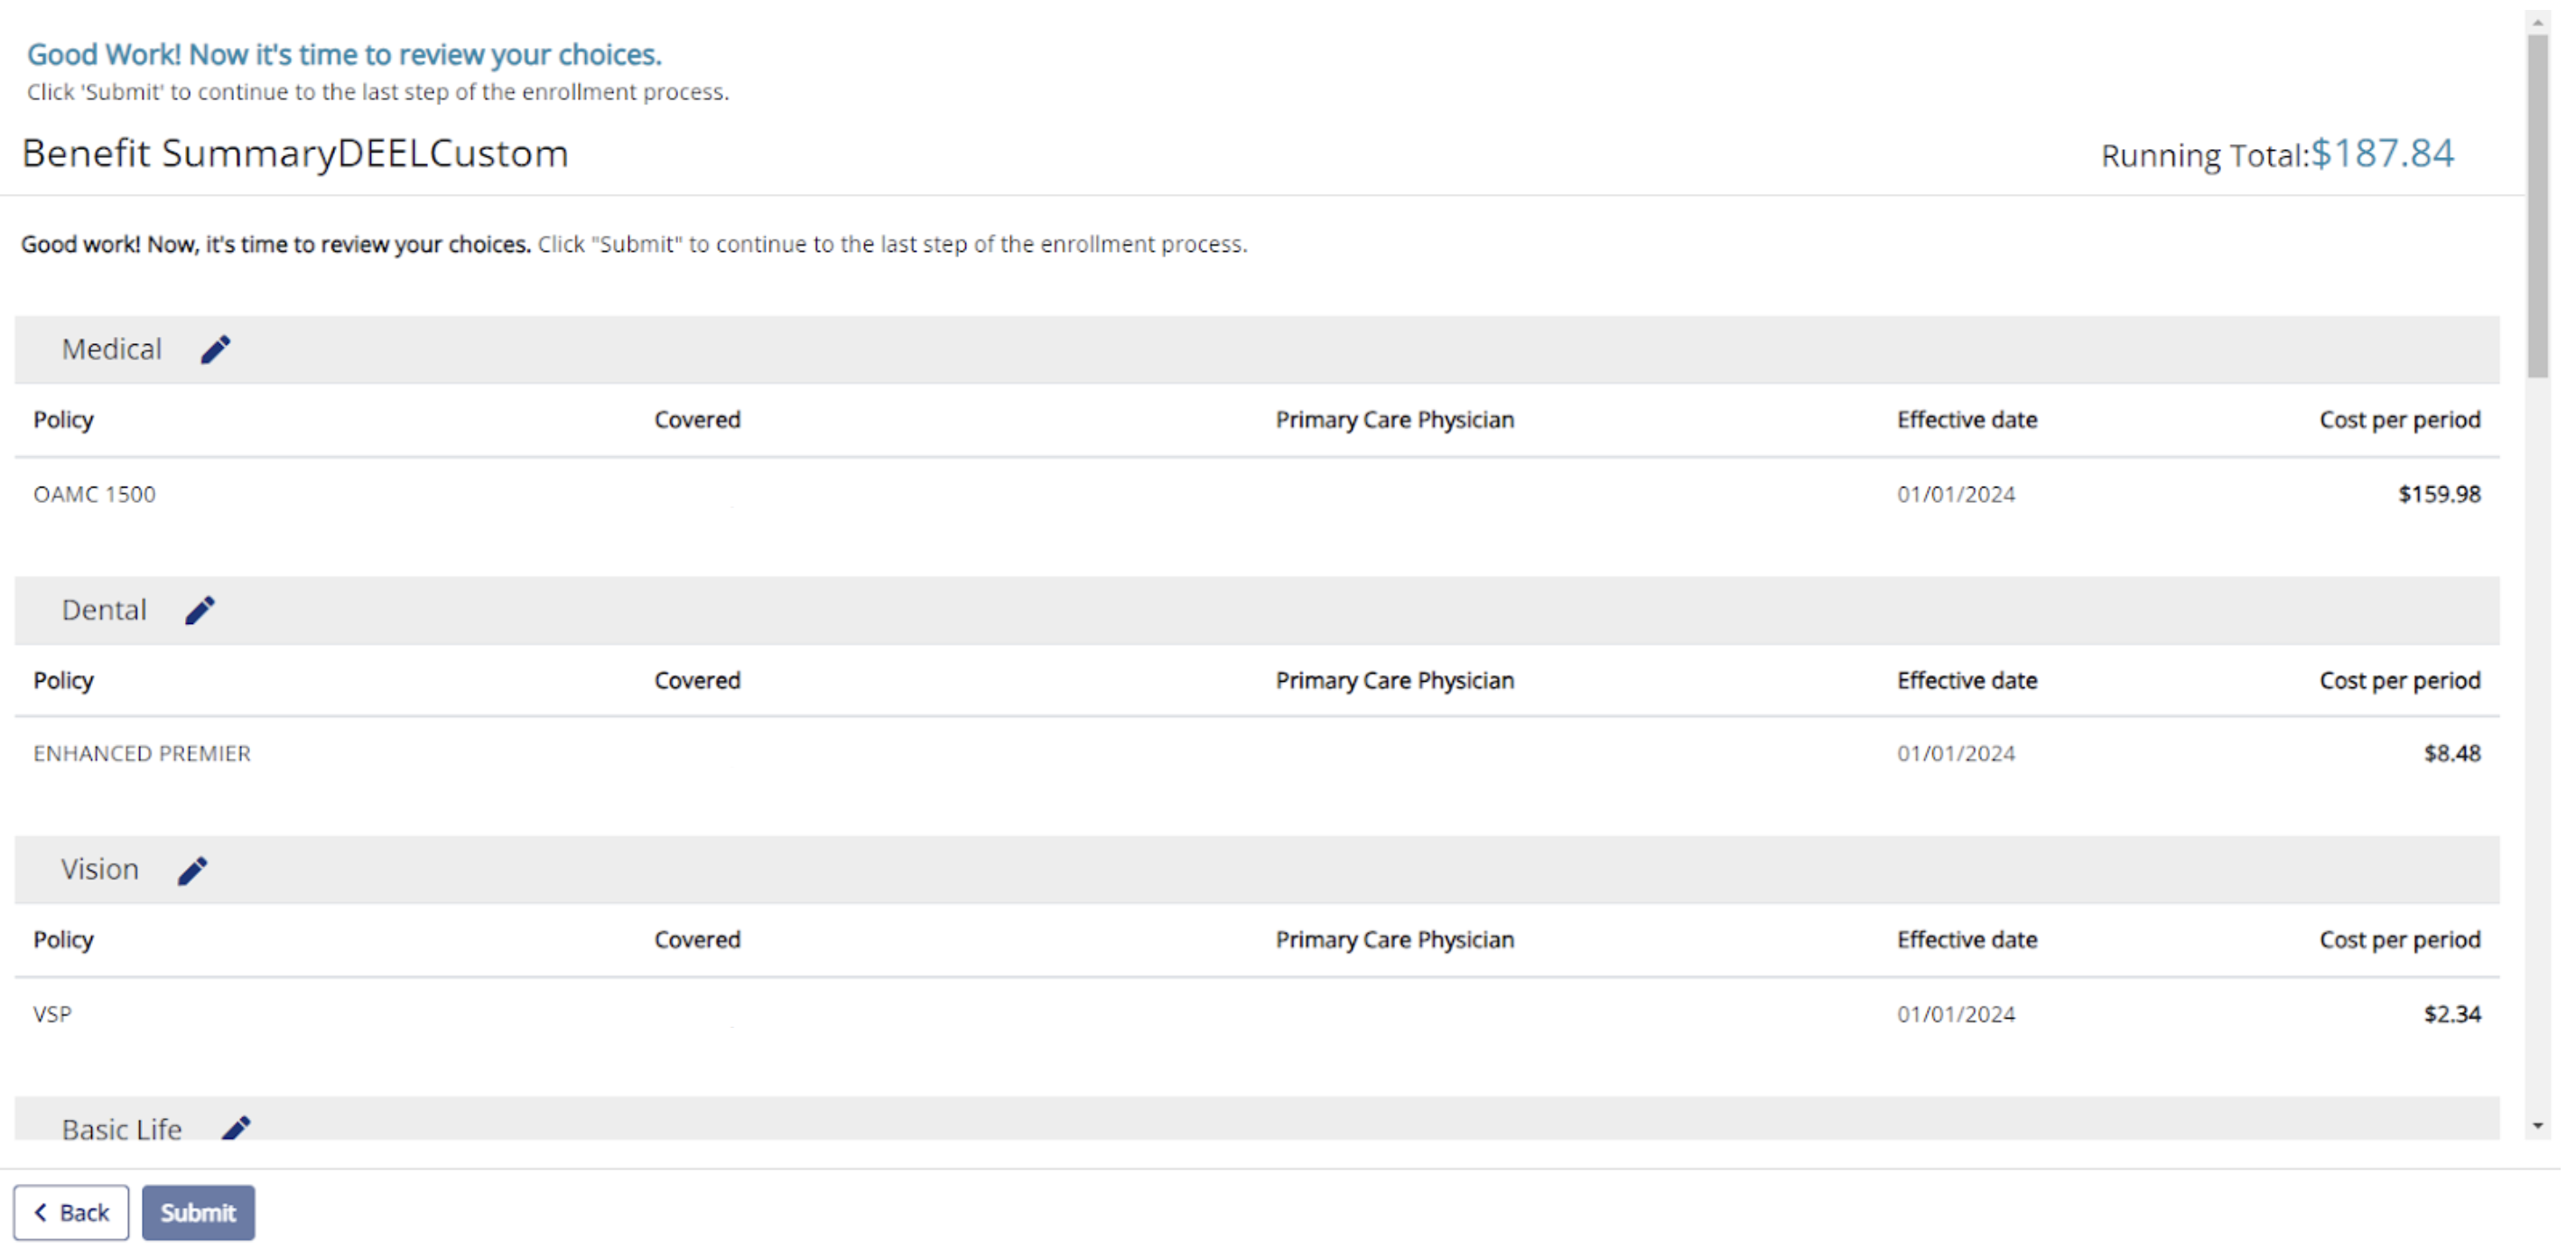Select the VSP vision policy

coord(52,1013)
